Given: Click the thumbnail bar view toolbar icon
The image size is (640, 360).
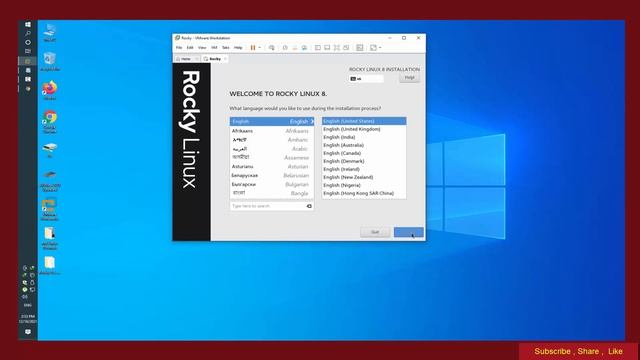Looking at the screenshot, I should point(327,48).
